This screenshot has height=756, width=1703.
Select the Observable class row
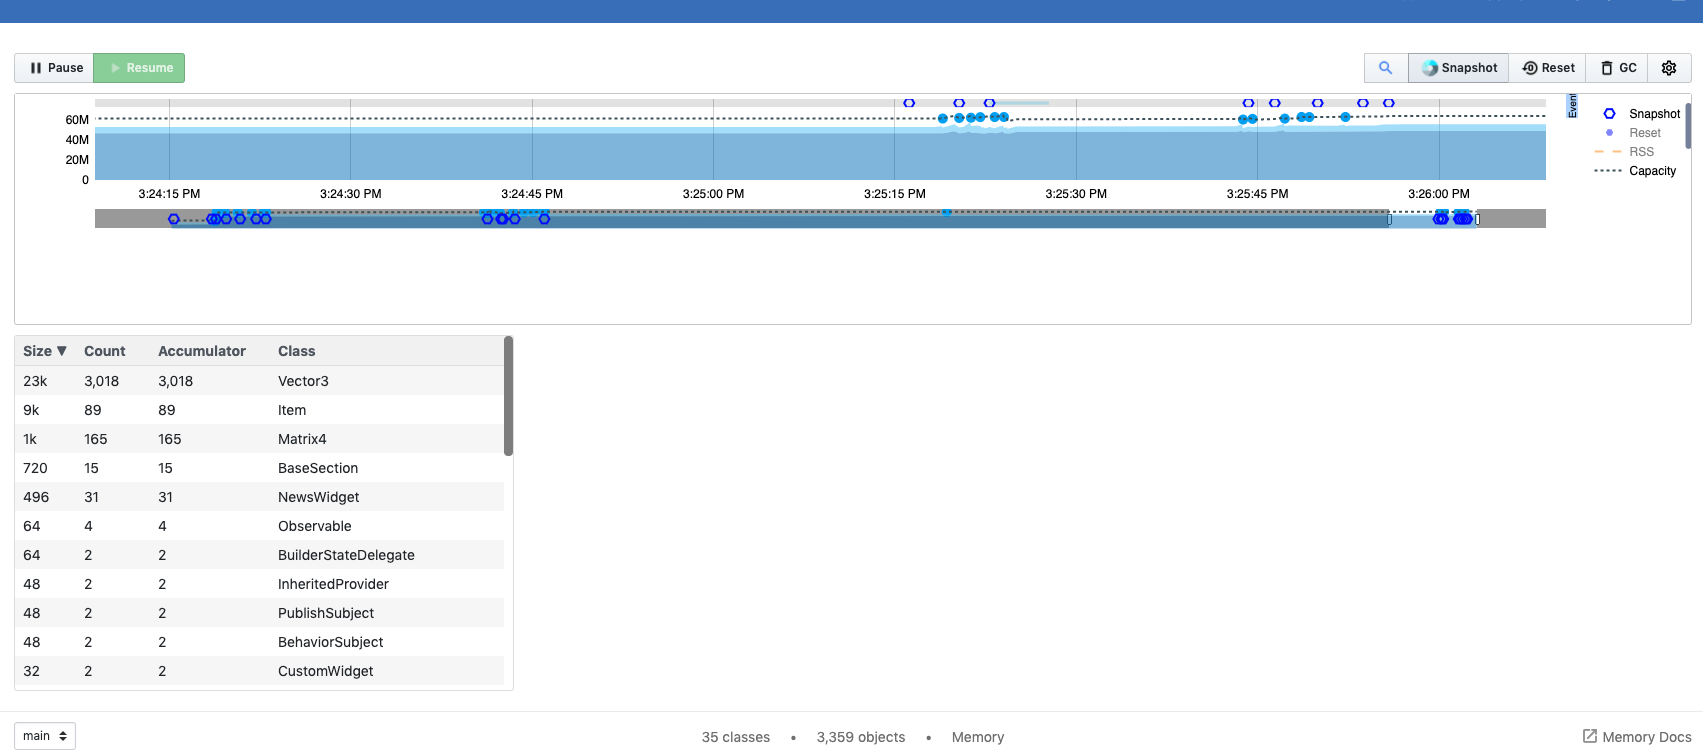(x=259, y=526)
